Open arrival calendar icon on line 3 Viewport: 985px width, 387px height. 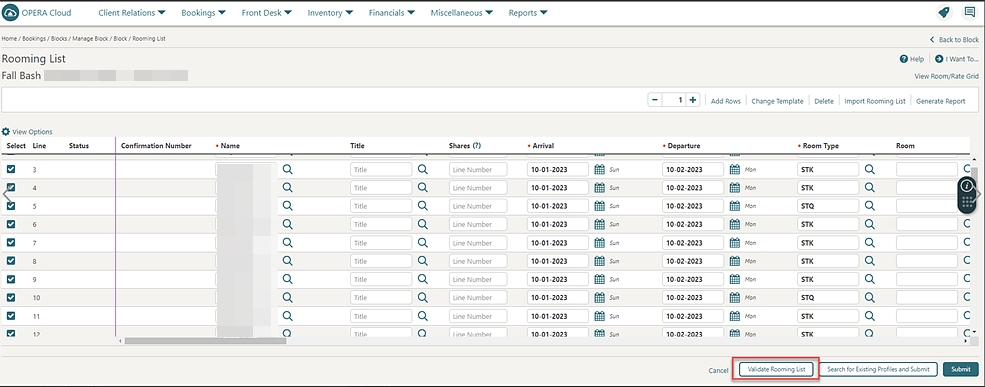coord(599,170)
